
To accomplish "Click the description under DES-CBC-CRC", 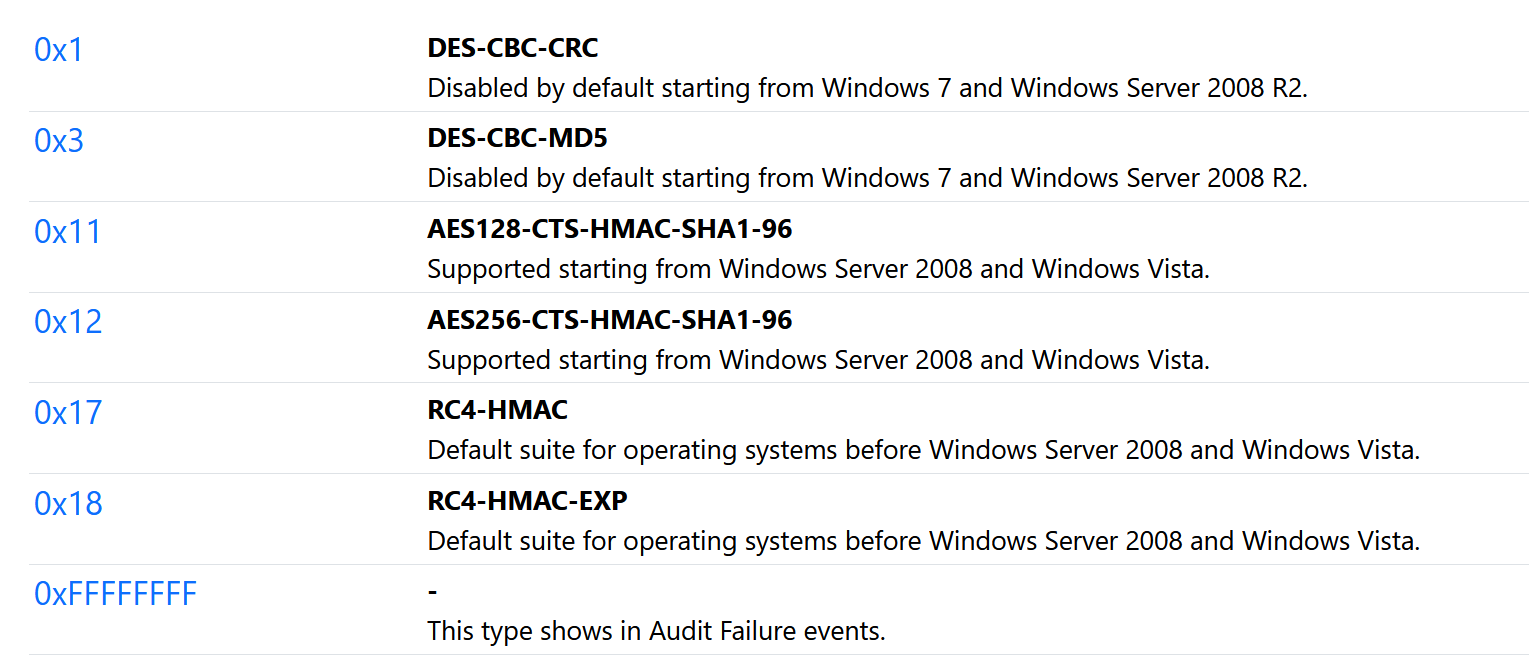I will pyautogui.click(x=867, y=88).
